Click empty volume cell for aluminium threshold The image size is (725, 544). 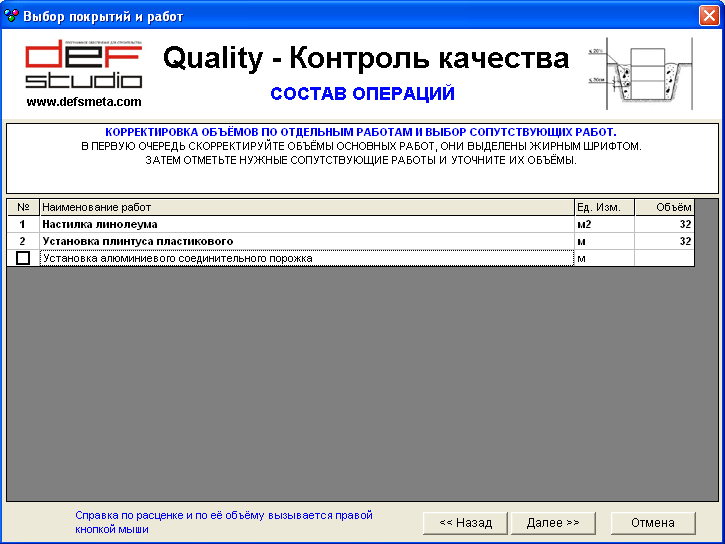(664, 259)
